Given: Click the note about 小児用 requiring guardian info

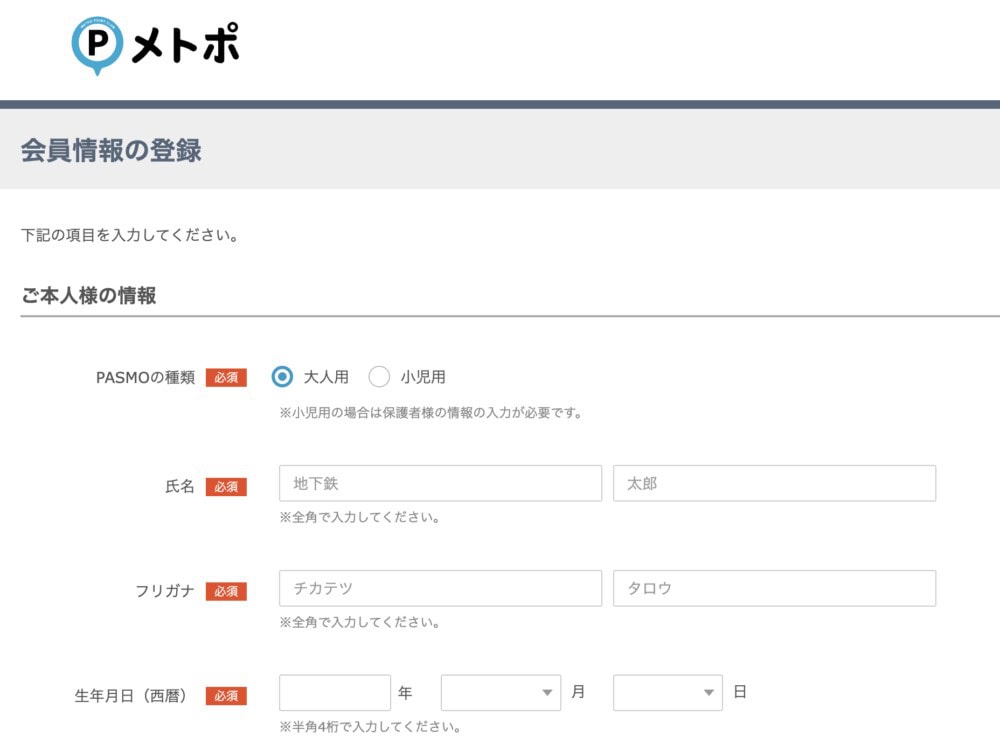Looking at the screenshot, I should (x=431, y=412).
